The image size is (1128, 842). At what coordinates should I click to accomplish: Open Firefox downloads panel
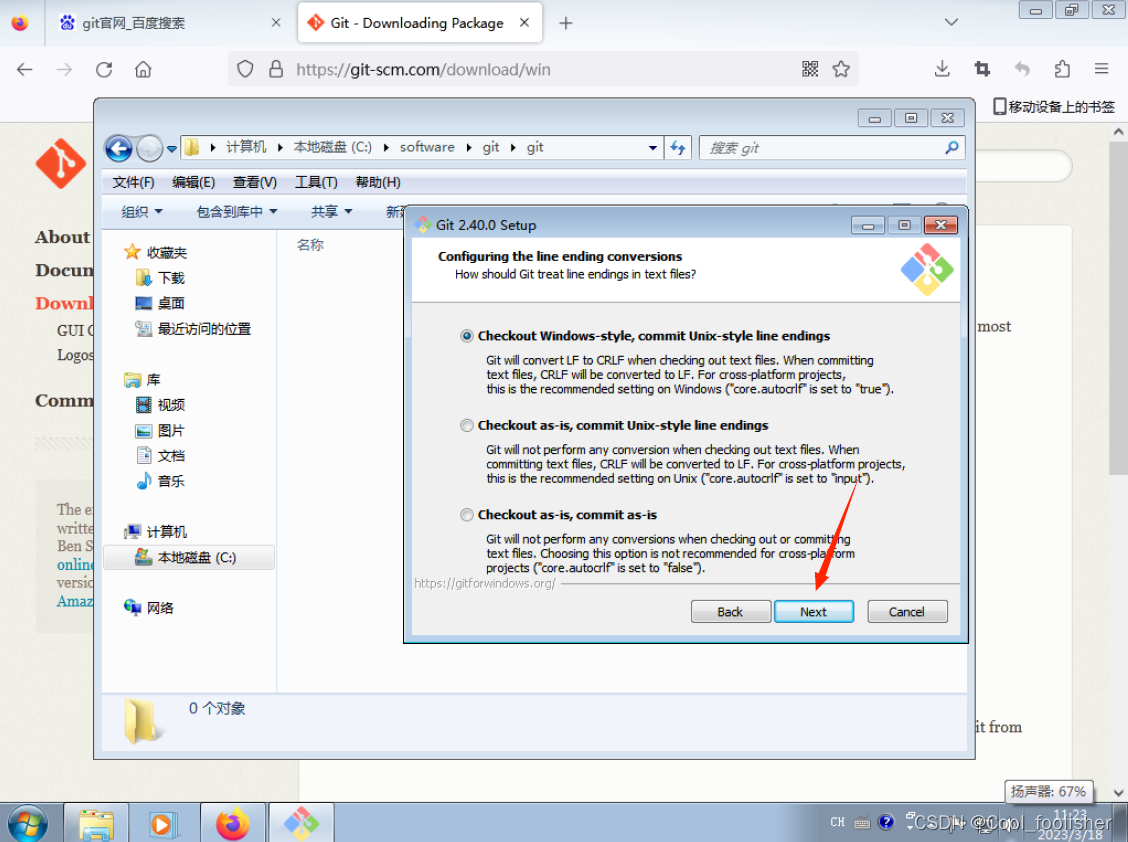(942, 69)
